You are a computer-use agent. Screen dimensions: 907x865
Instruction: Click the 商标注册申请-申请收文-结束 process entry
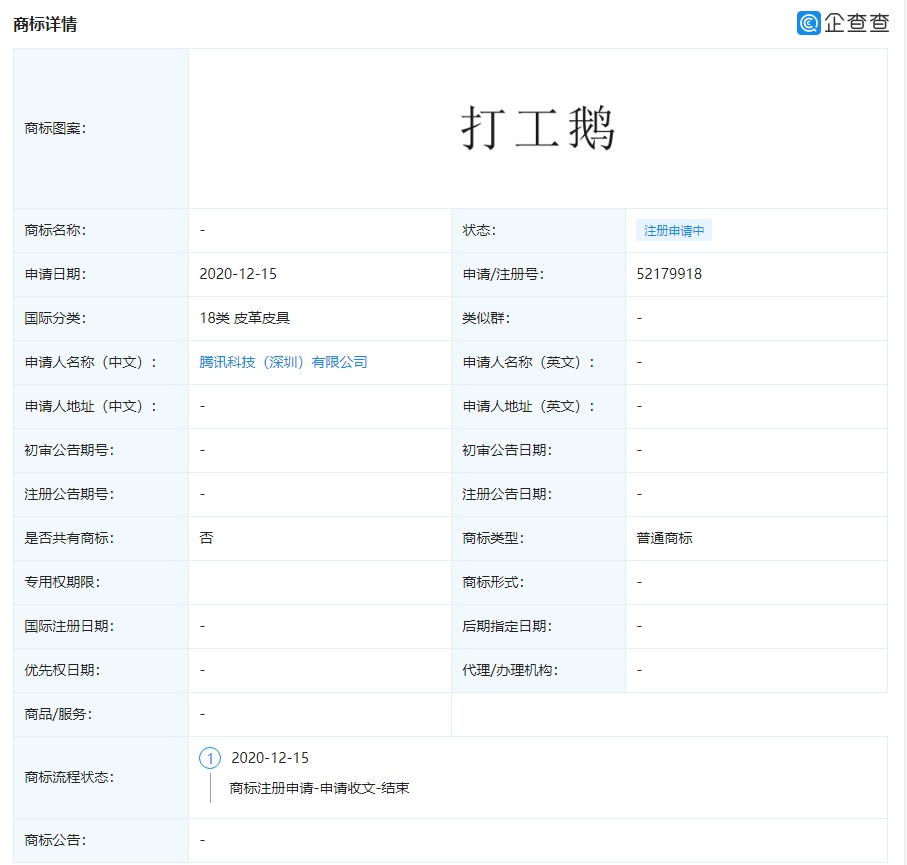tap(319, 788)
